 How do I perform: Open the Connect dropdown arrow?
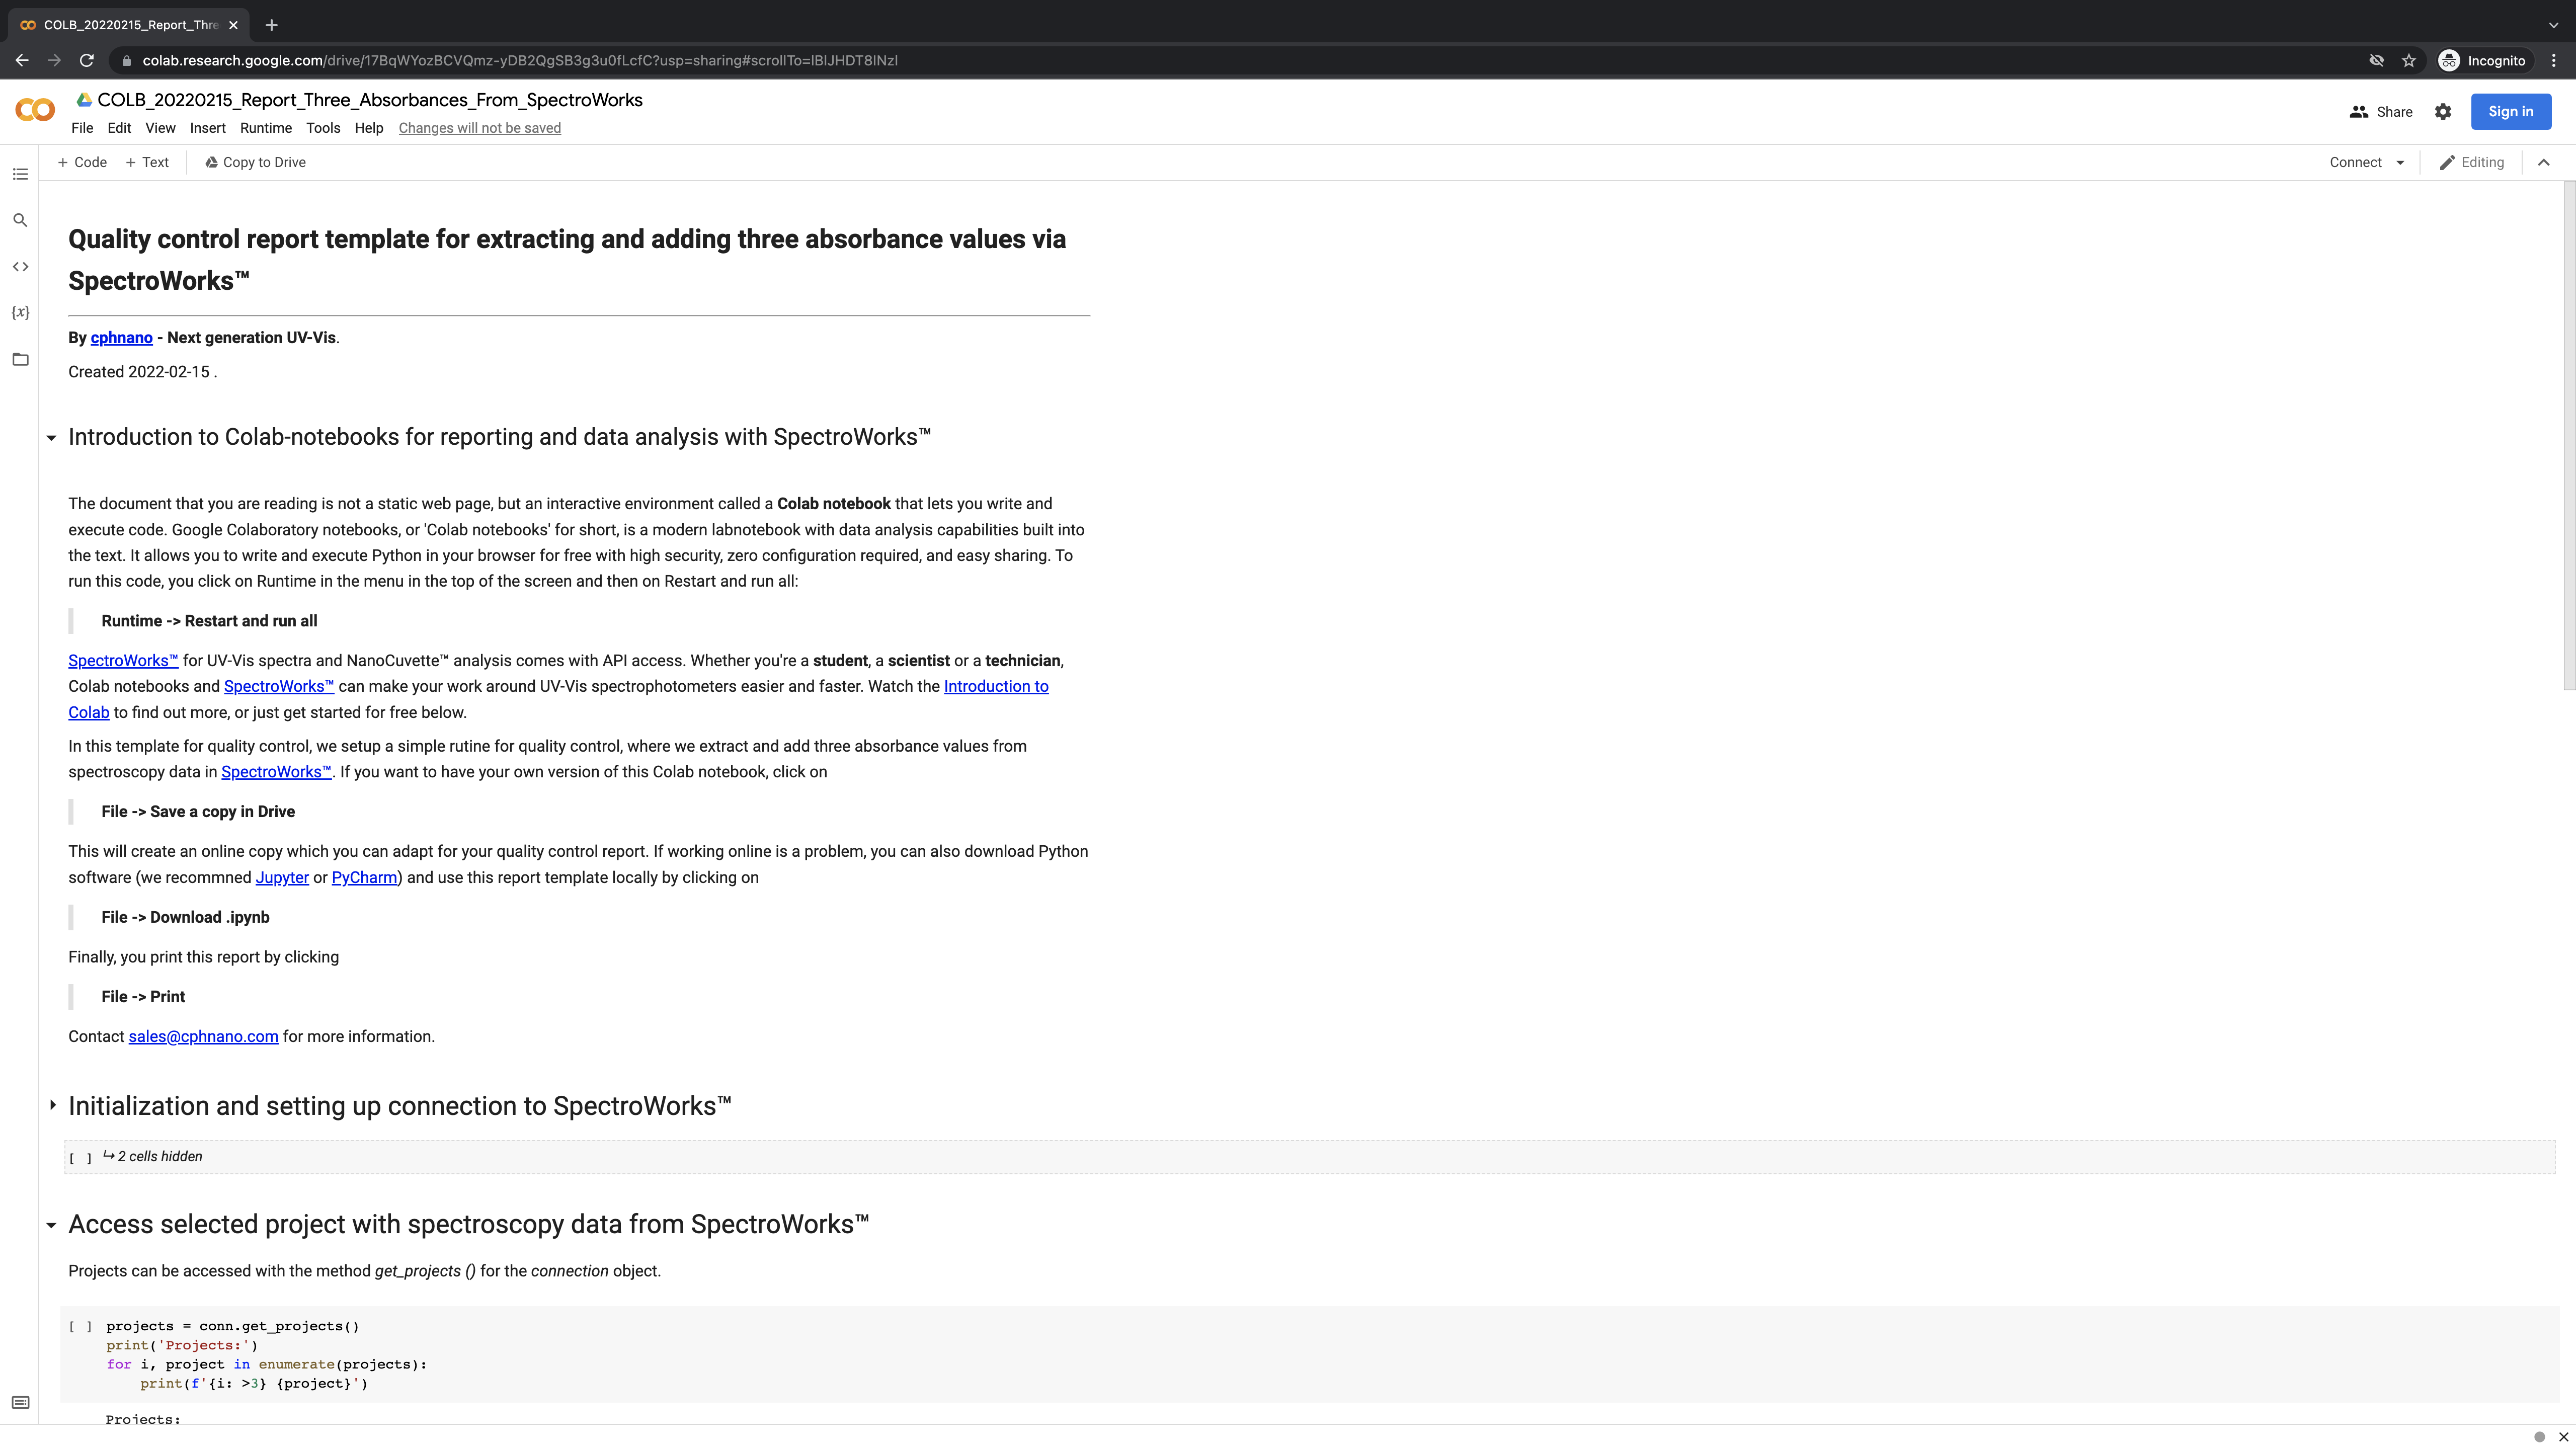[x=2400, y=162]
